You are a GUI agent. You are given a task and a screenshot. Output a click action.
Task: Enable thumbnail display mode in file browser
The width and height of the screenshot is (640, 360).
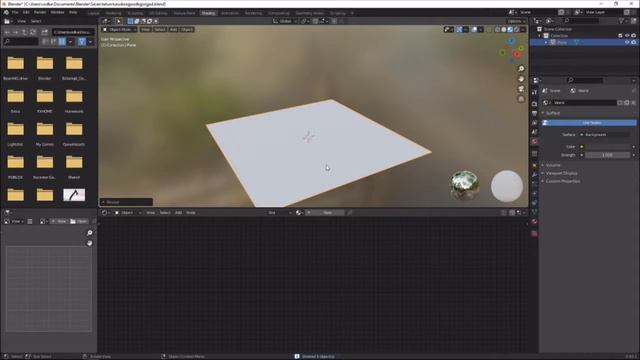[62, 41]
